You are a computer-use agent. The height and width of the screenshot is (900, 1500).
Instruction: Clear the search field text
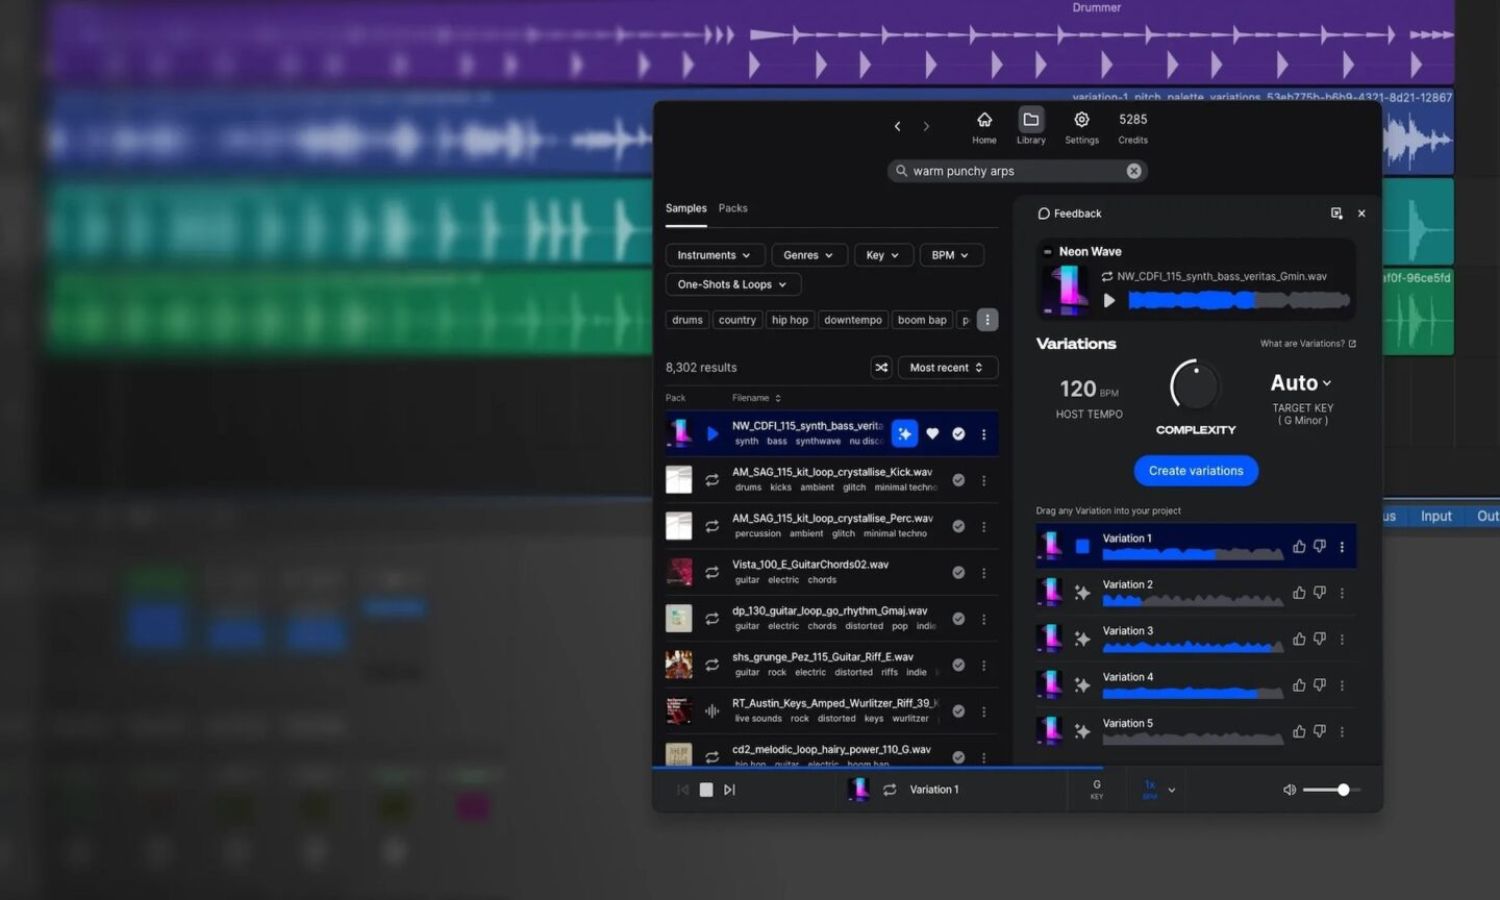point(1133,171)
